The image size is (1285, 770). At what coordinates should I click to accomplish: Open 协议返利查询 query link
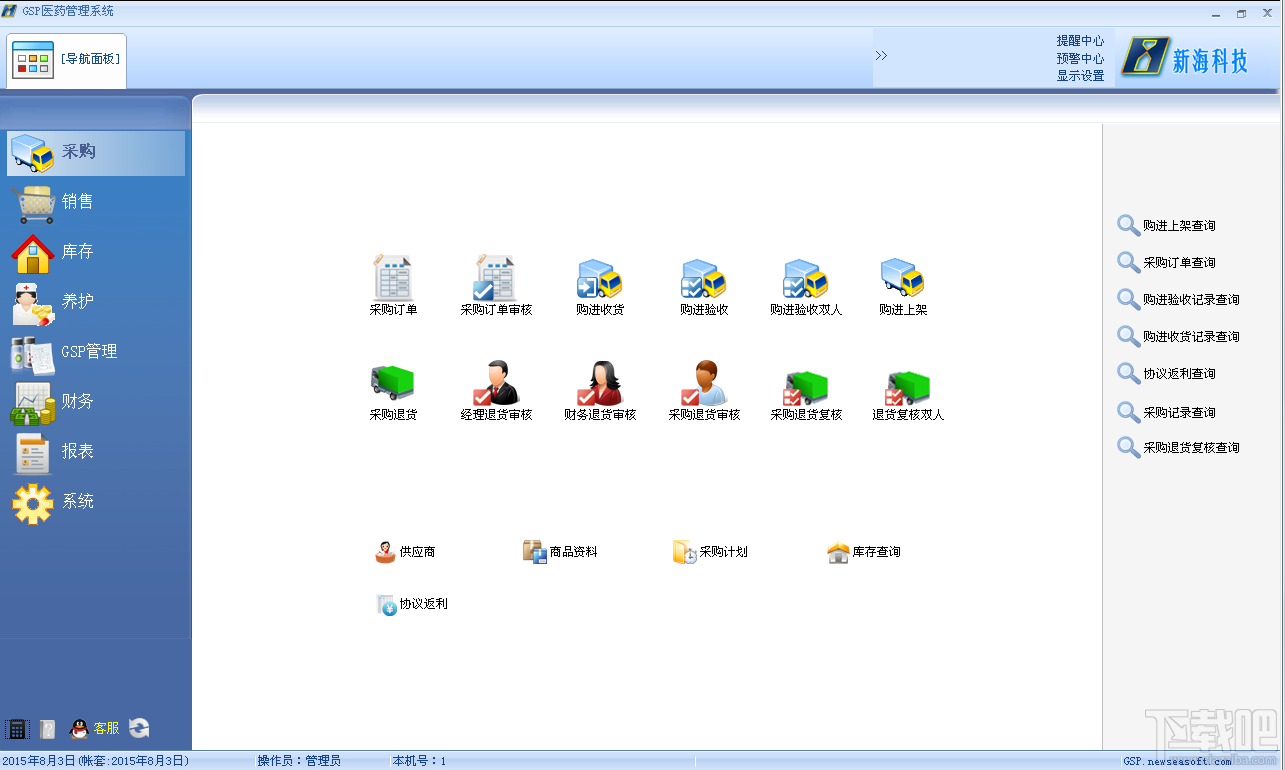coord(1166,374)
